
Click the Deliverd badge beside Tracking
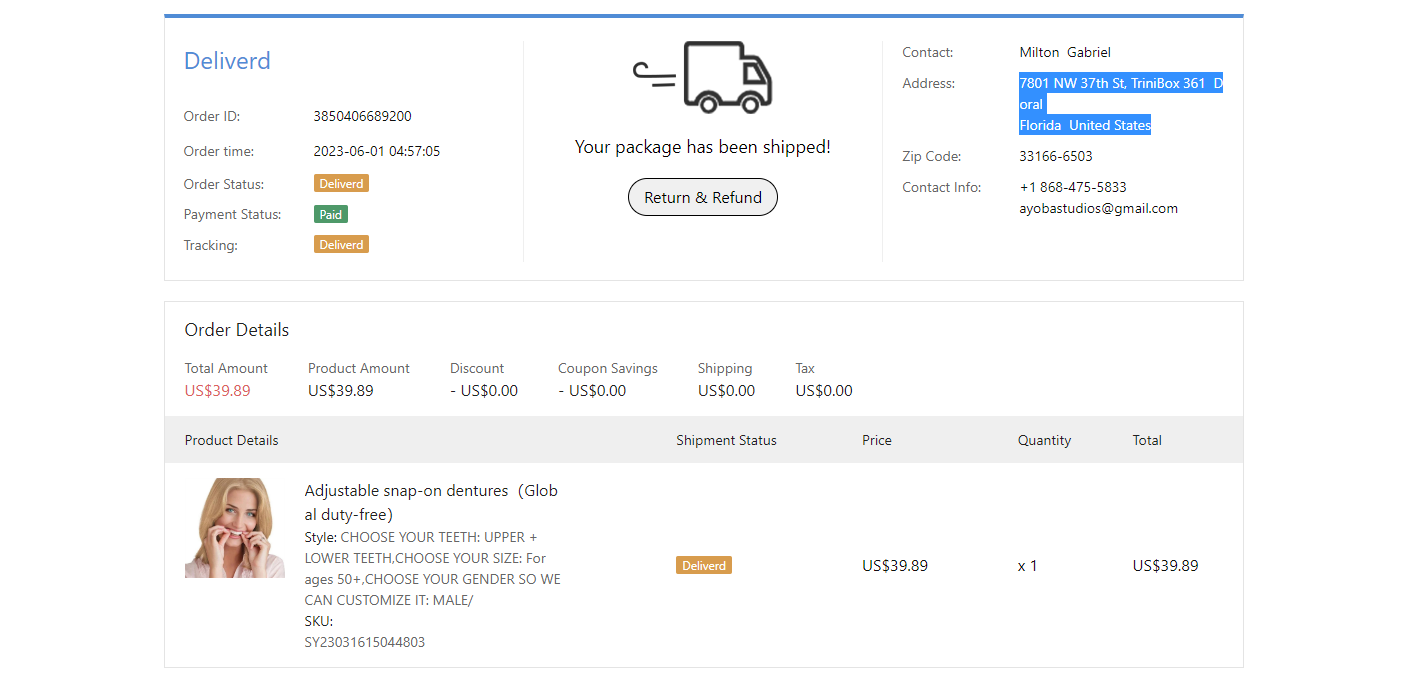click(x=341, y=244)
